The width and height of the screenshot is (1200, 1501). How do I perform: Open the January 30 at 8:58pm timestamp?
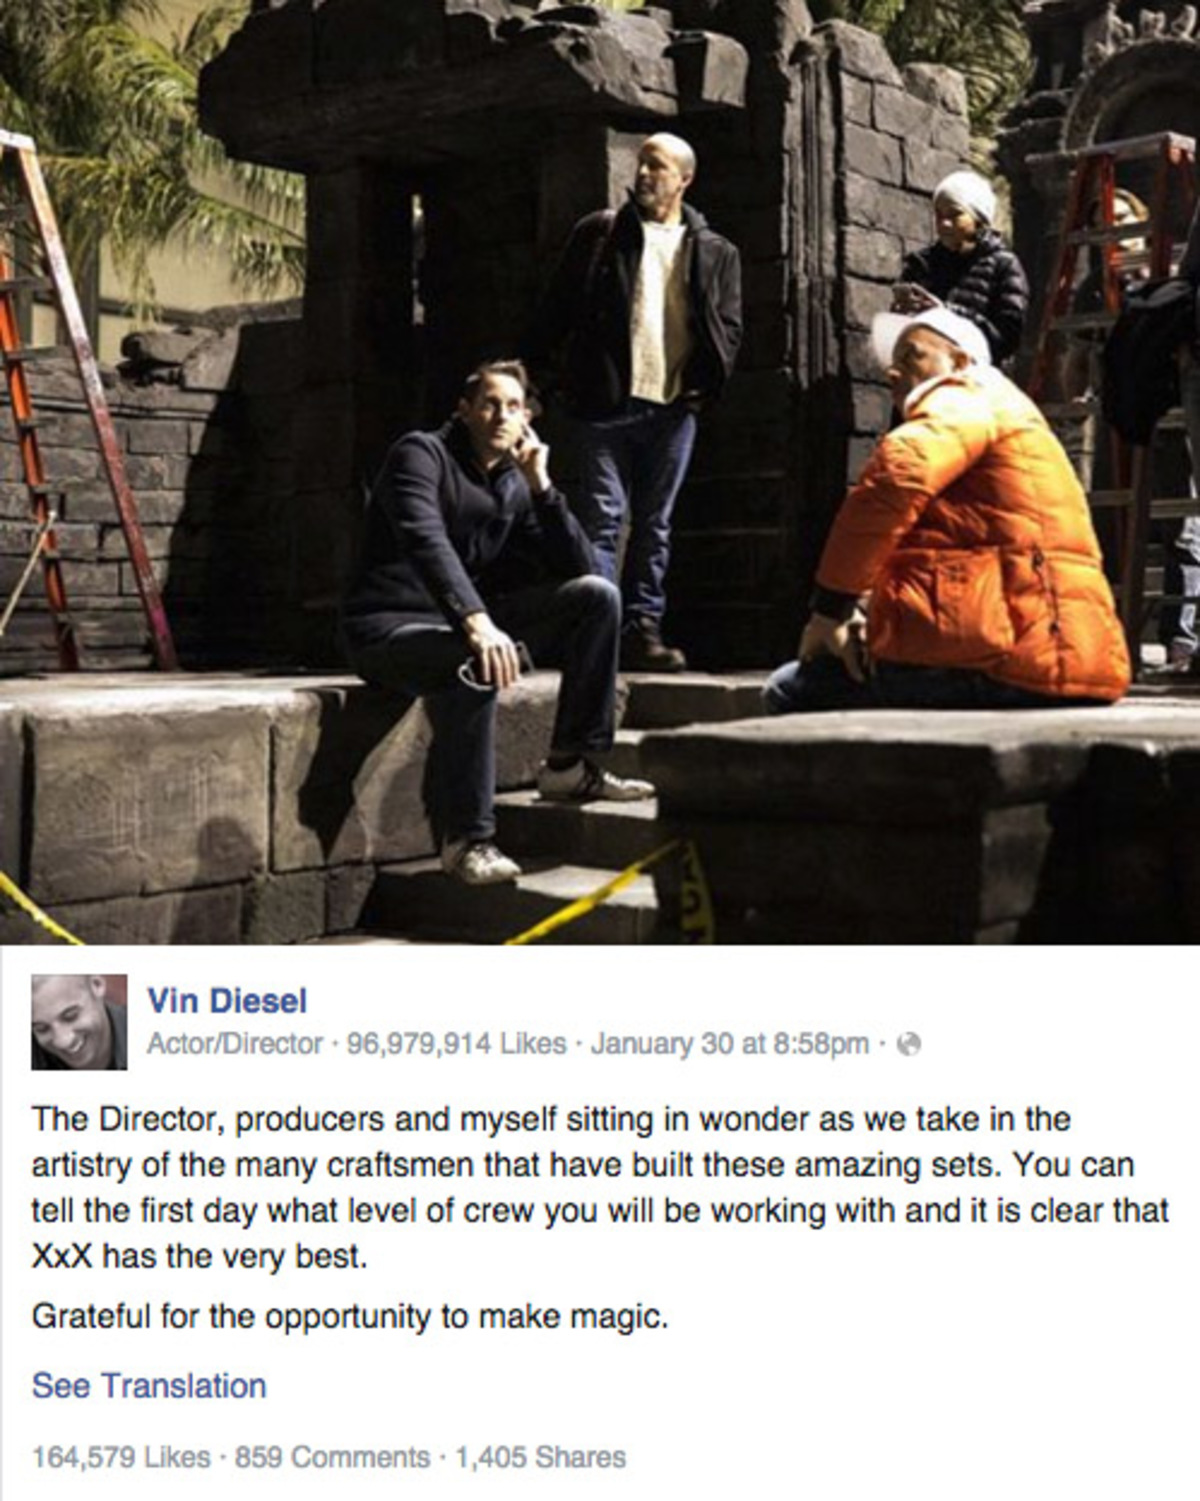tap(730, 1044)
